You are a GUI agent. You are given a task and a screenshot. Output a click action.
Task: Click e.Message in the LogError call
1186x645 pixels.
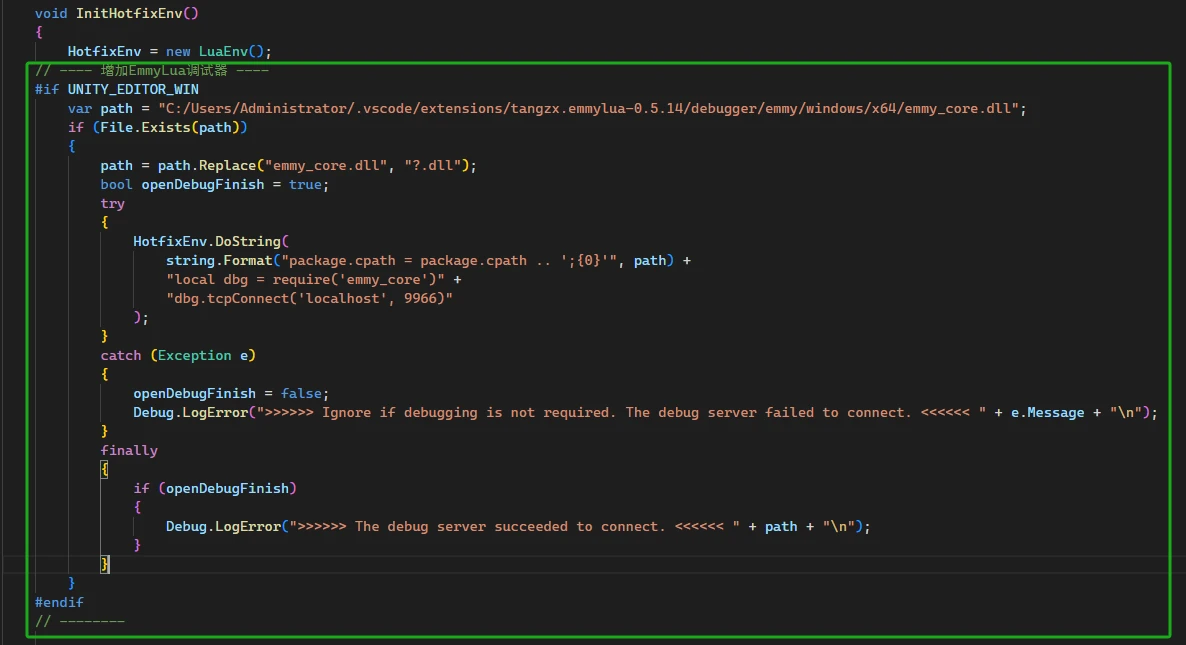(x=1048, y=412)
